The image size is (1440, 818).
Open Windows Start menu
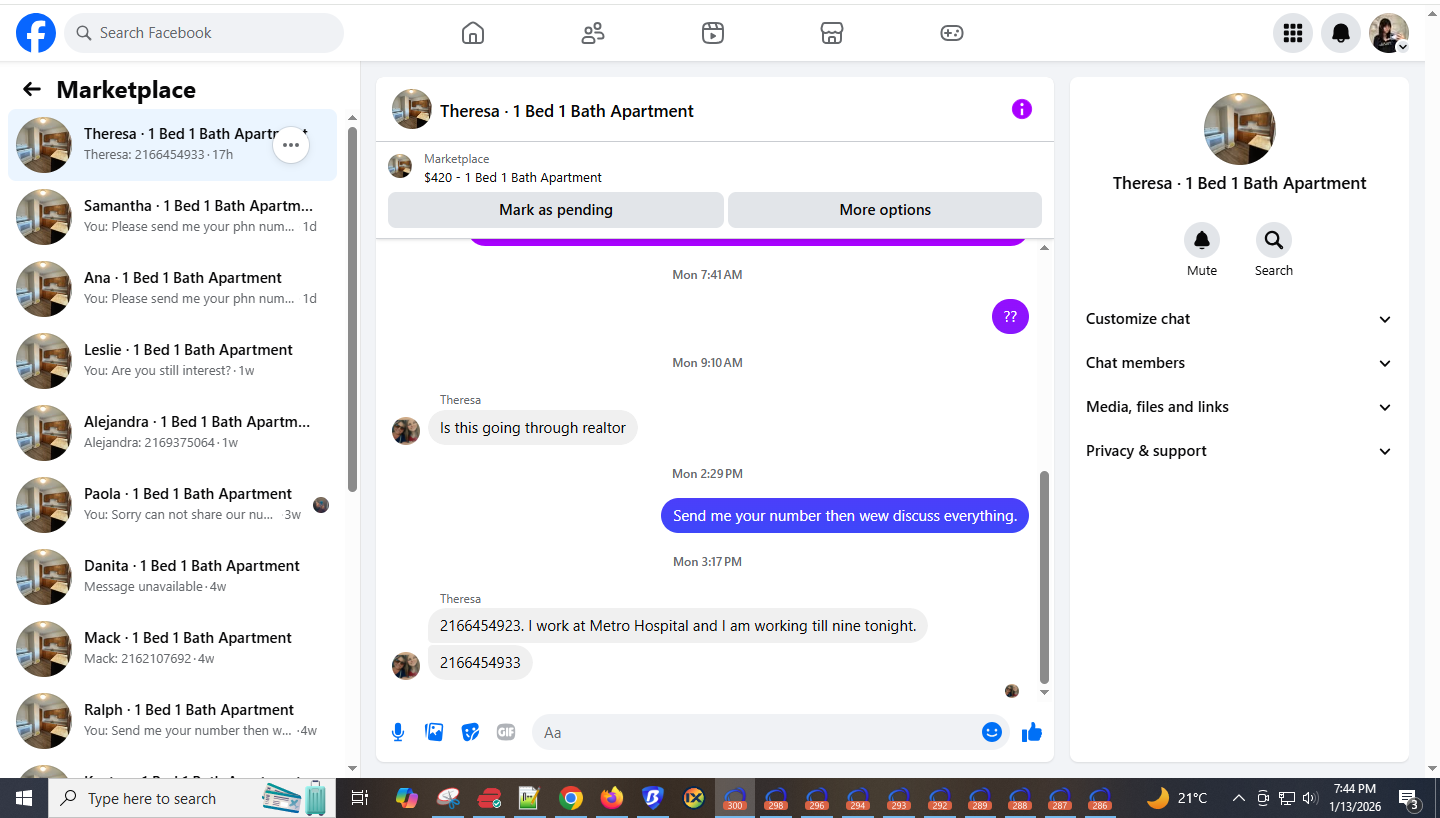point(24,798)
